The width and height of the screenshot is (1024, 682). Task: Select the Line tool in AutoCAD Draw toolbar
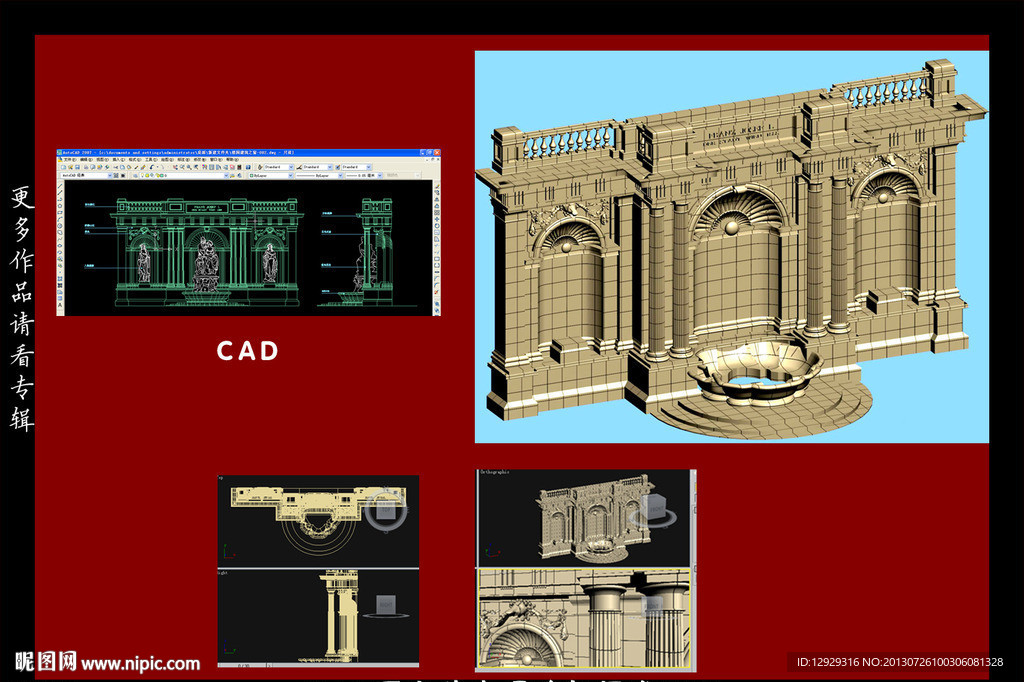60,186
